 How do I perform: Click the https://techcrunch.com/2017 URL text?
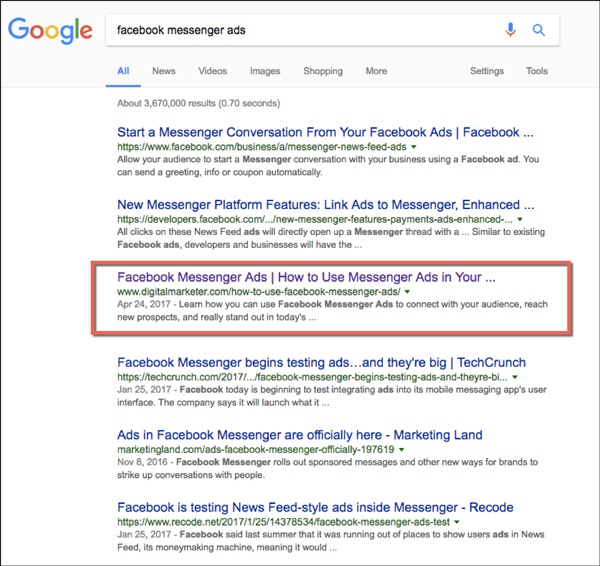(x=313, y=377)
